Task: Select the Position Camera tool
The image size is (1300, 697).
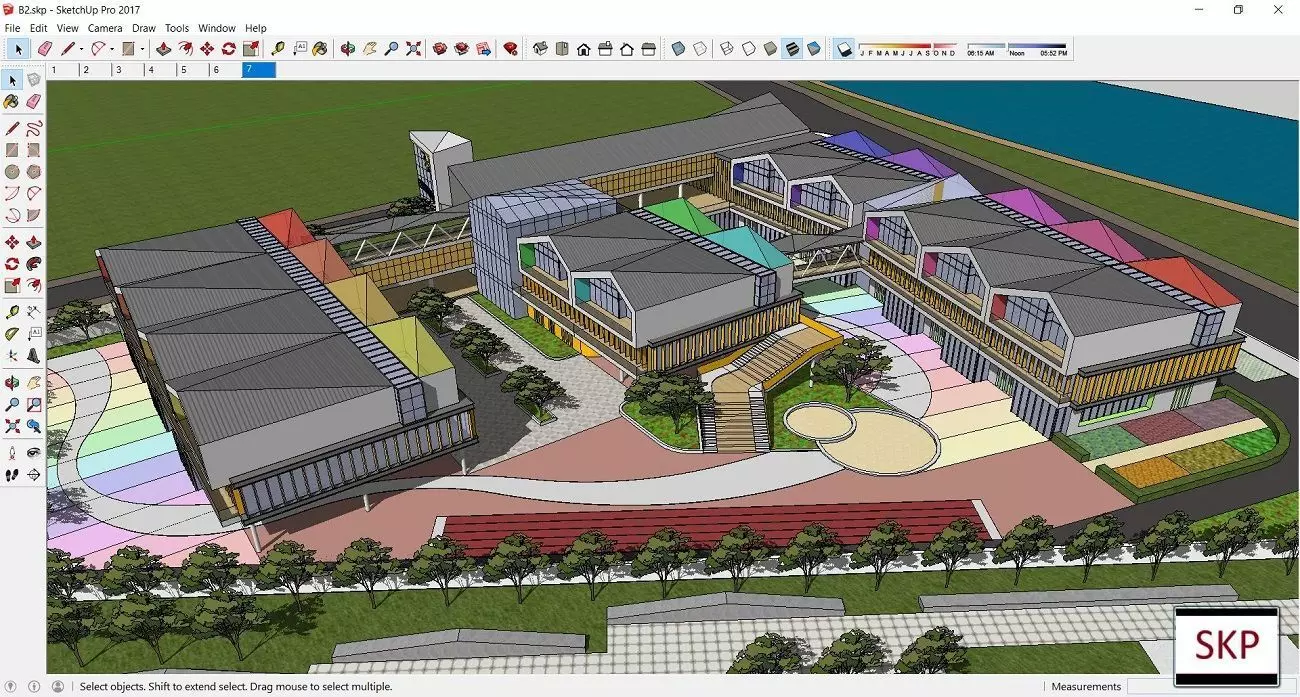Action: pyautogui.click(x=12, y=453)
